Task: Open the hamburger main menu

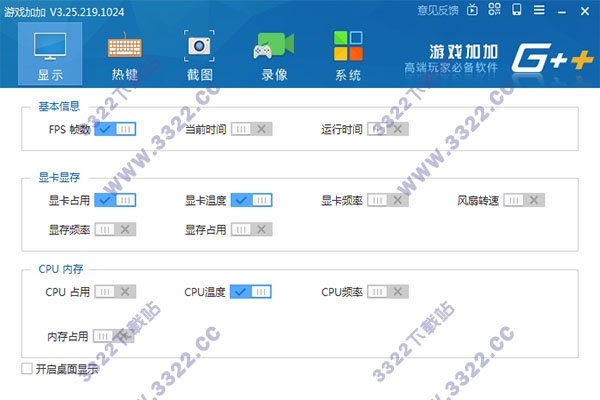Action: coord(539,10)
